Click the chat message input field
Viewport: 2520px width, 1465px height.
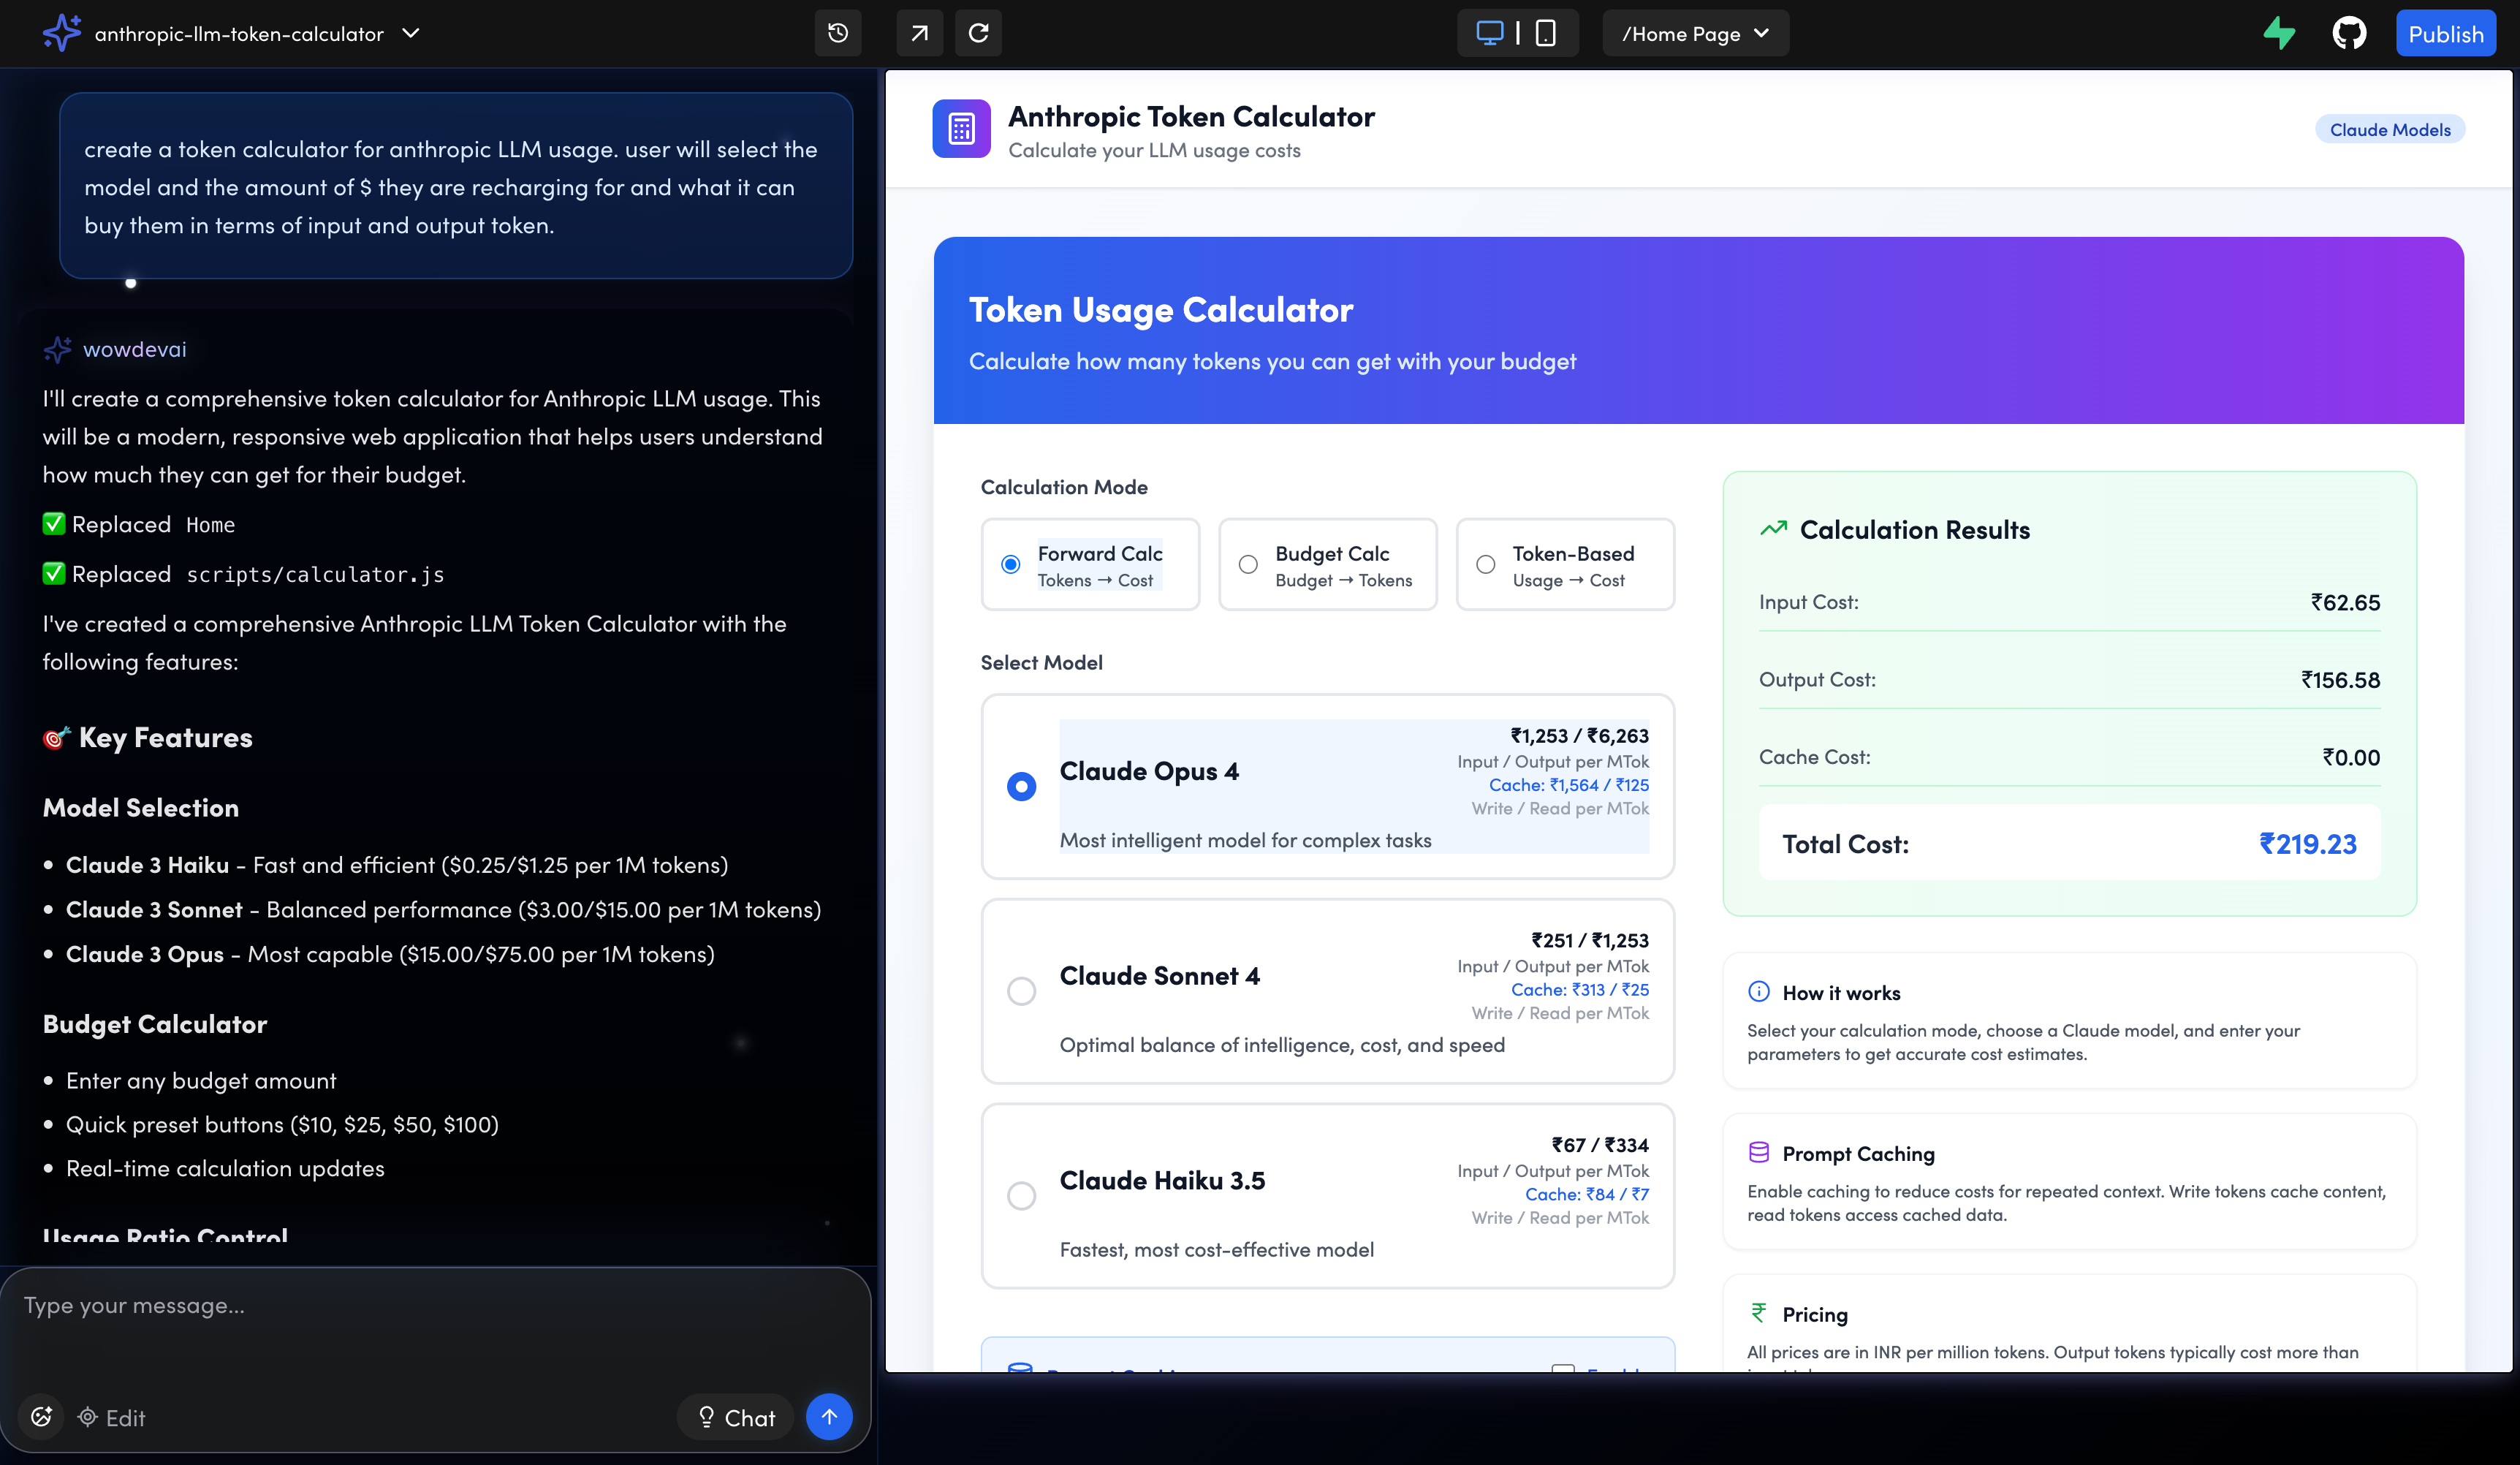435,1325
